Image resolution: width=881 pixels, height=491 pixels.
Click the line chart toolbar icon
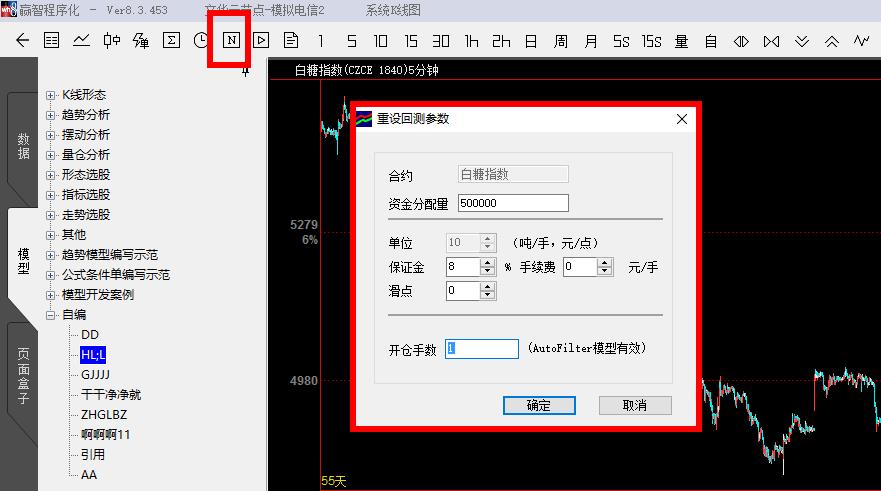(81, 41)
